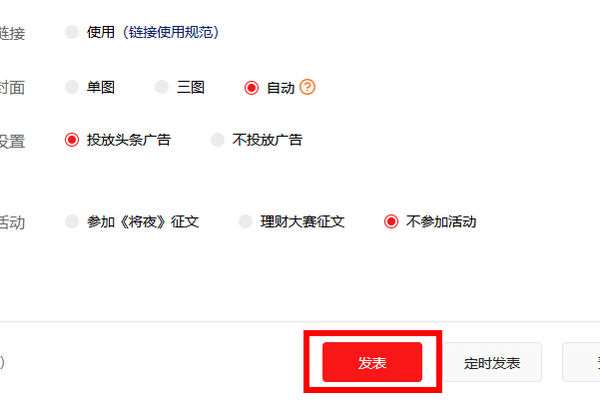
Task: Click the 链接 row label at top
Action: tap(12, 33)
